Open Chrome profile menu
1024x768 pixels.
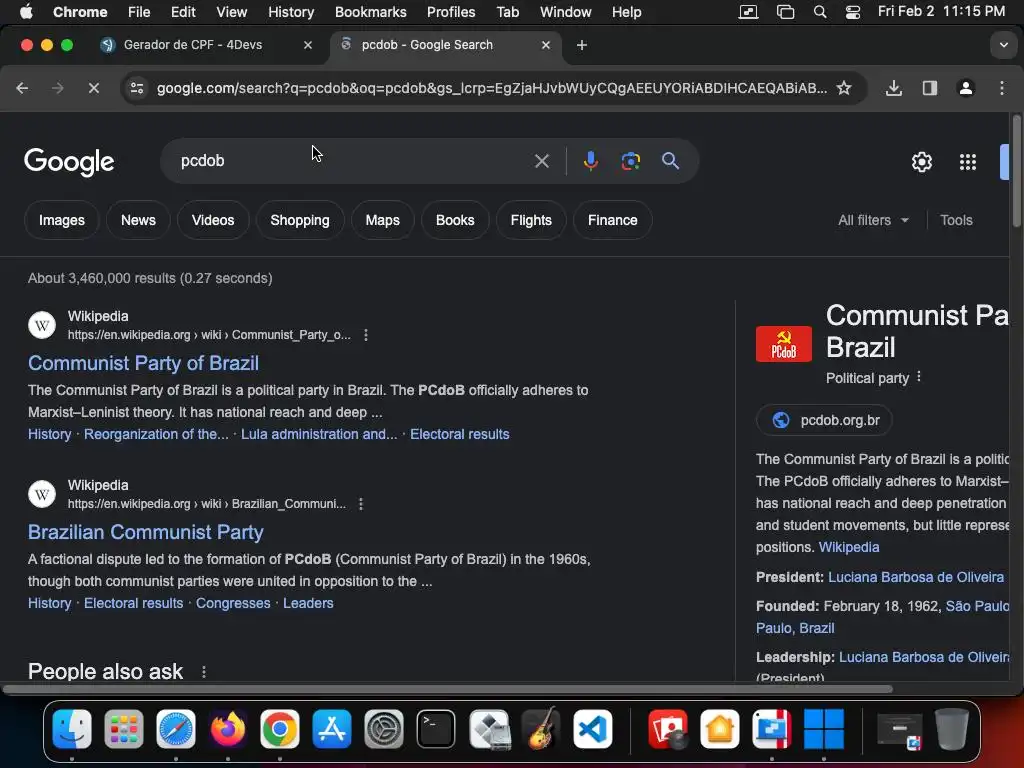pos(965,88)
